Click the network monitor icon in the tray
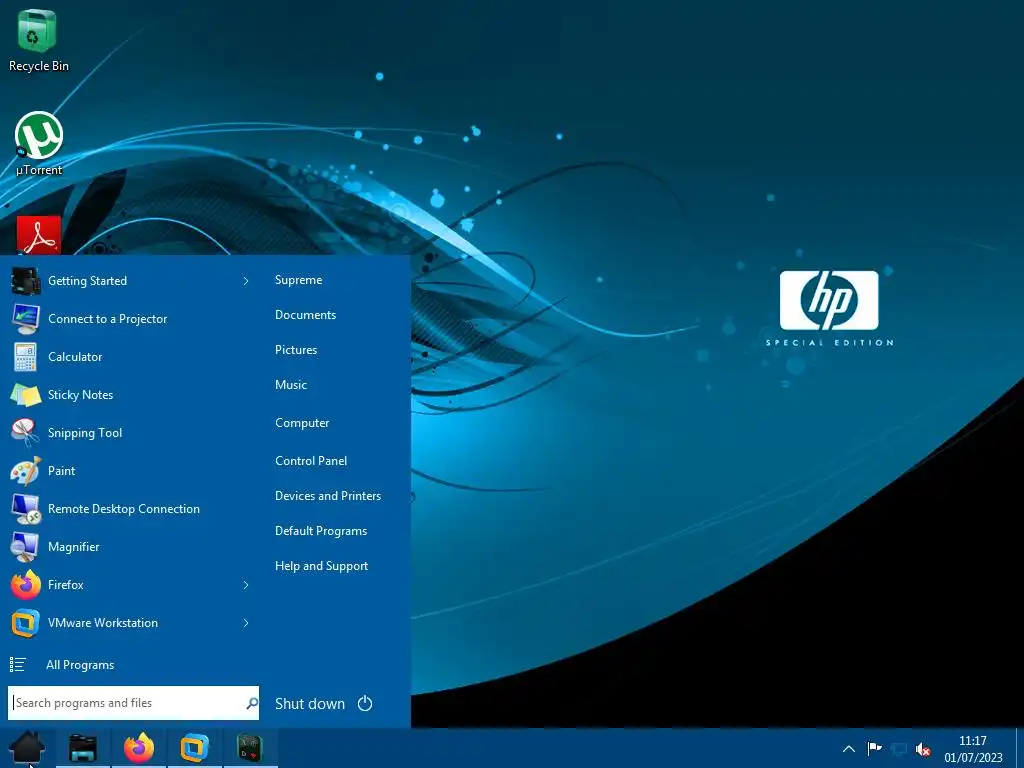The height and width of the screenshot is (768, 1024). coord(899,748)
